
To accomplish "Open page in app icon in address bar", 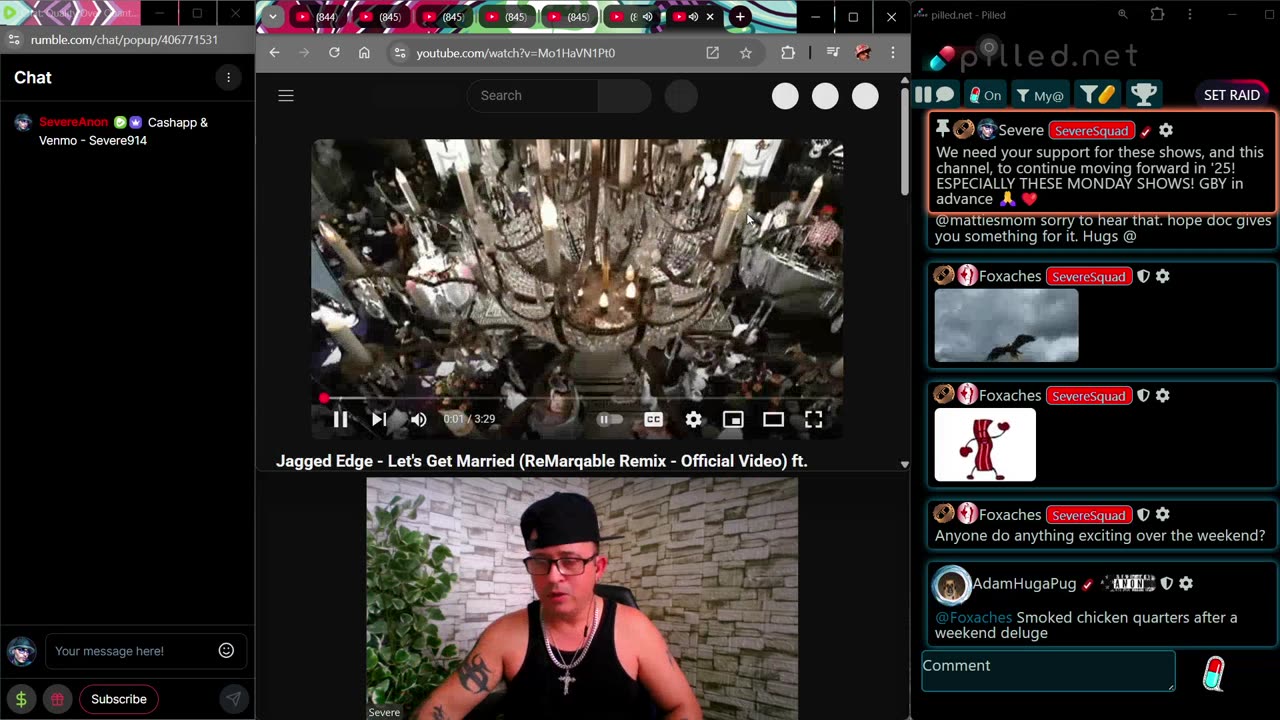I will tap(712, 53).
